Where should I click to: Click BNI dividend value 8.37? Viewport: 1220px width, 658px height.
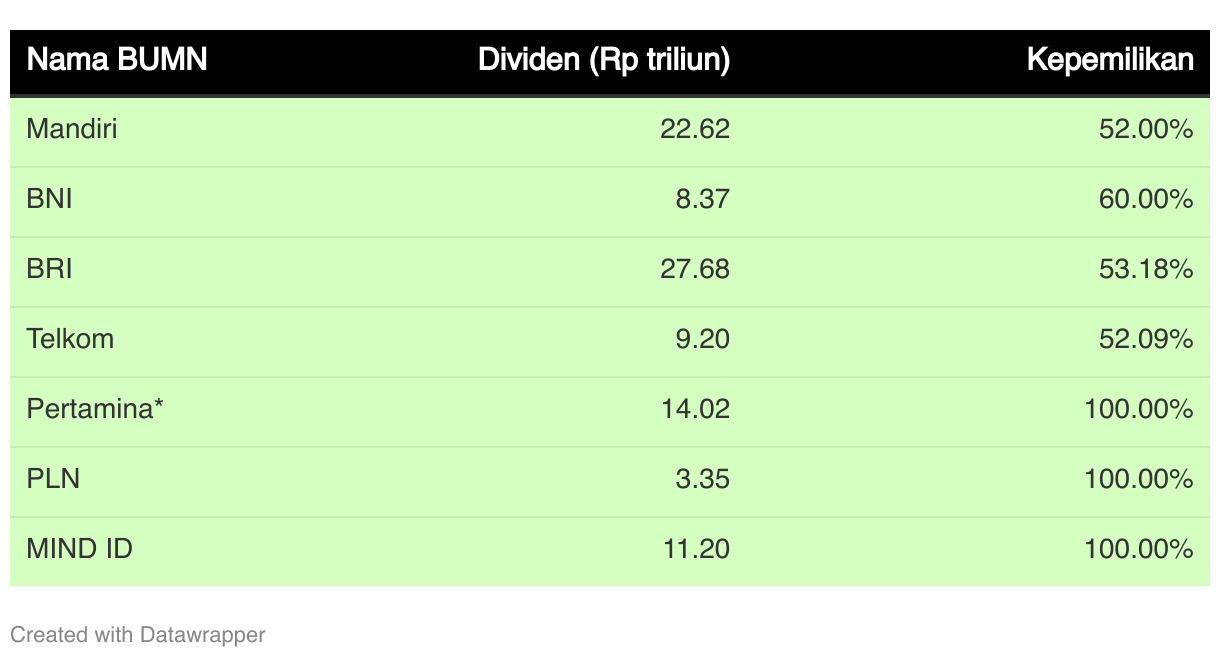702,199
